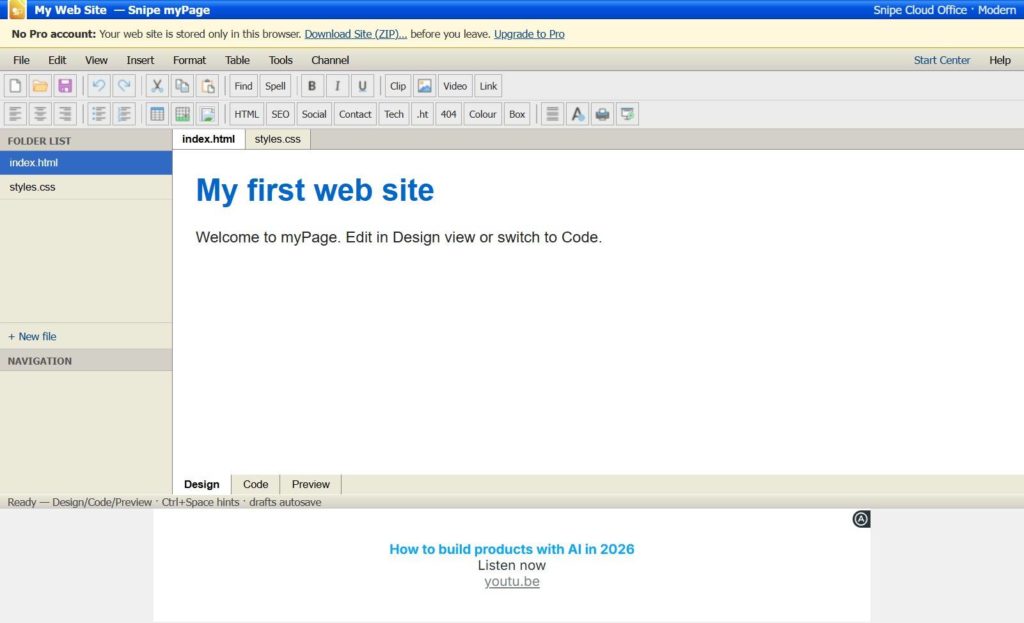Insert a Video

455,86
